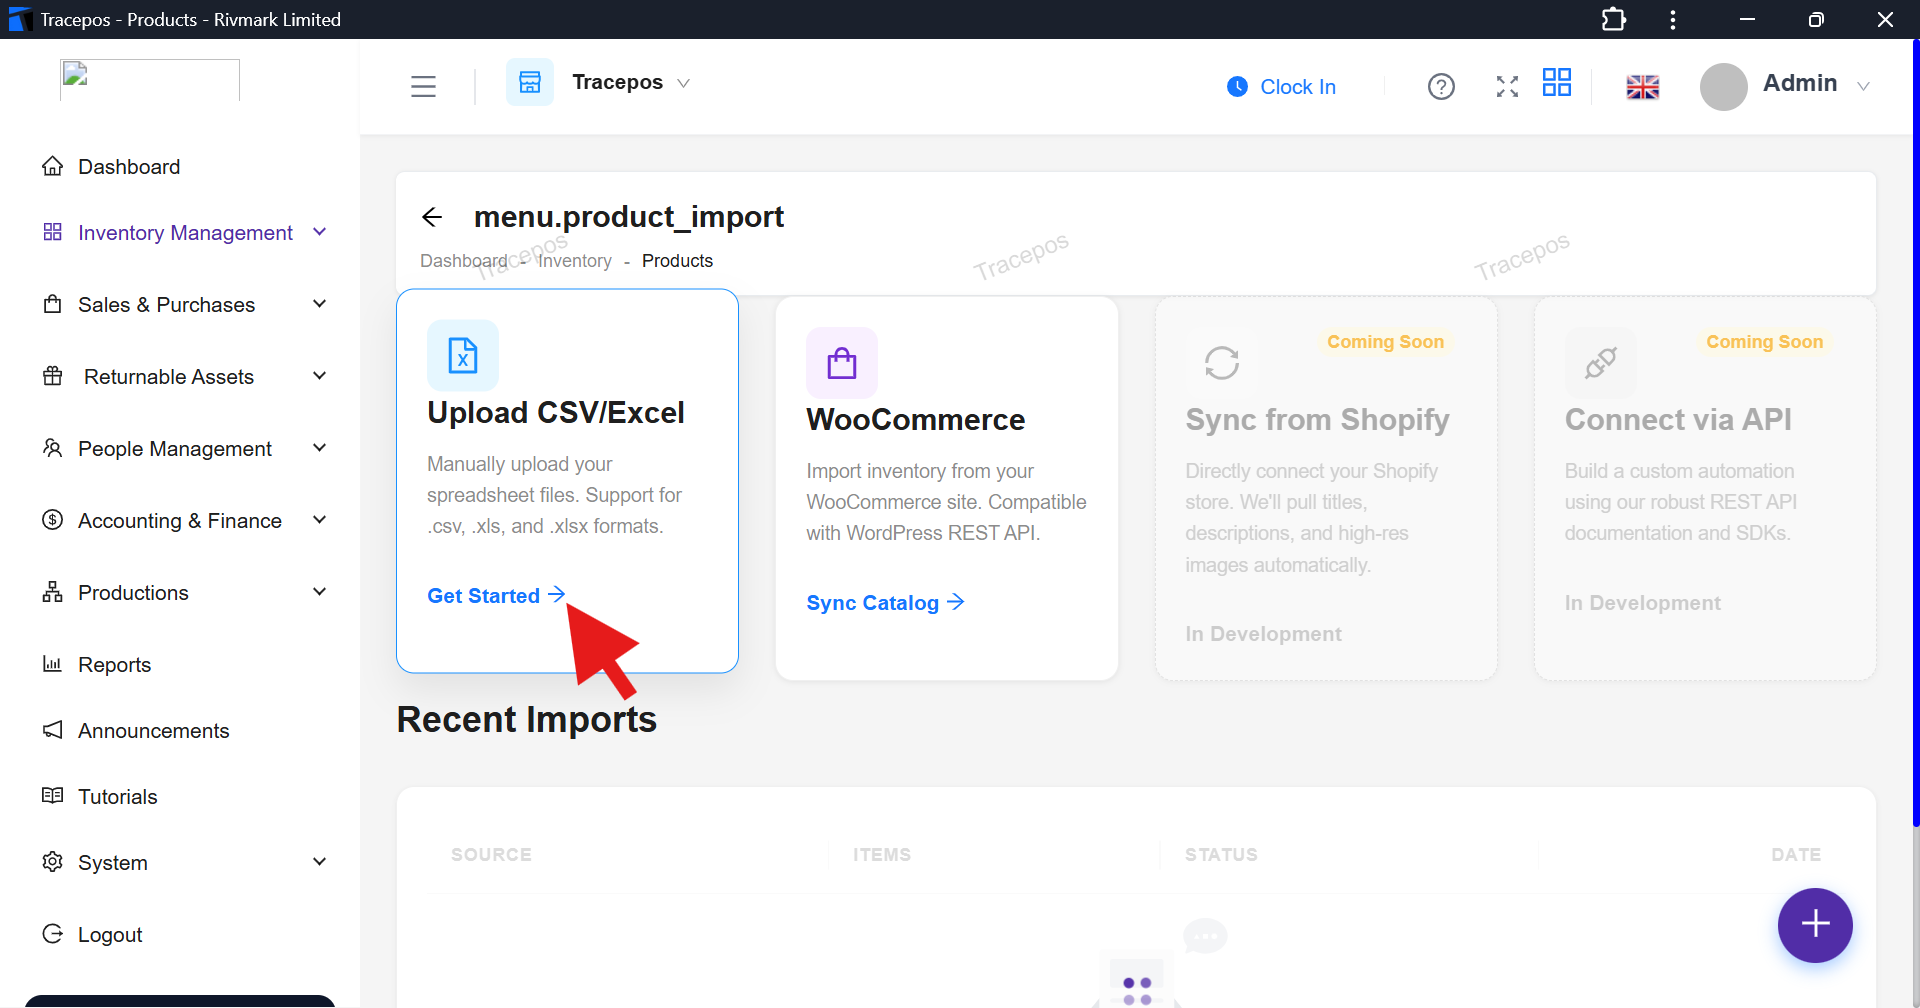Expand the System submenu
The width and height of the screenshot is (1920, 1008).
[186, 863]
